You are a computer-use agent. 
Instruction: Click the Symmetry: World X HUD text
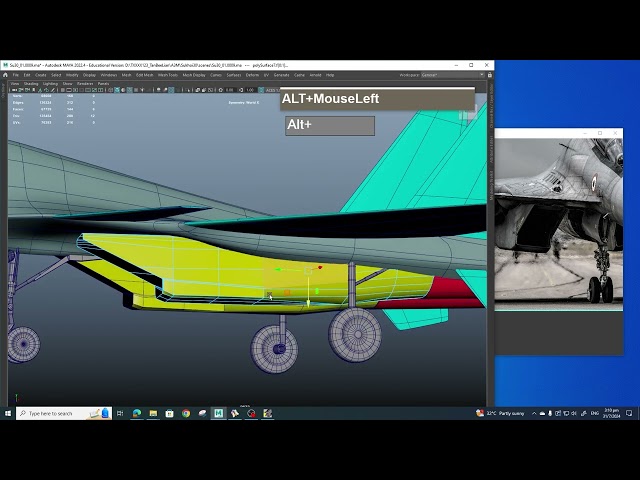tap(244, 102)
